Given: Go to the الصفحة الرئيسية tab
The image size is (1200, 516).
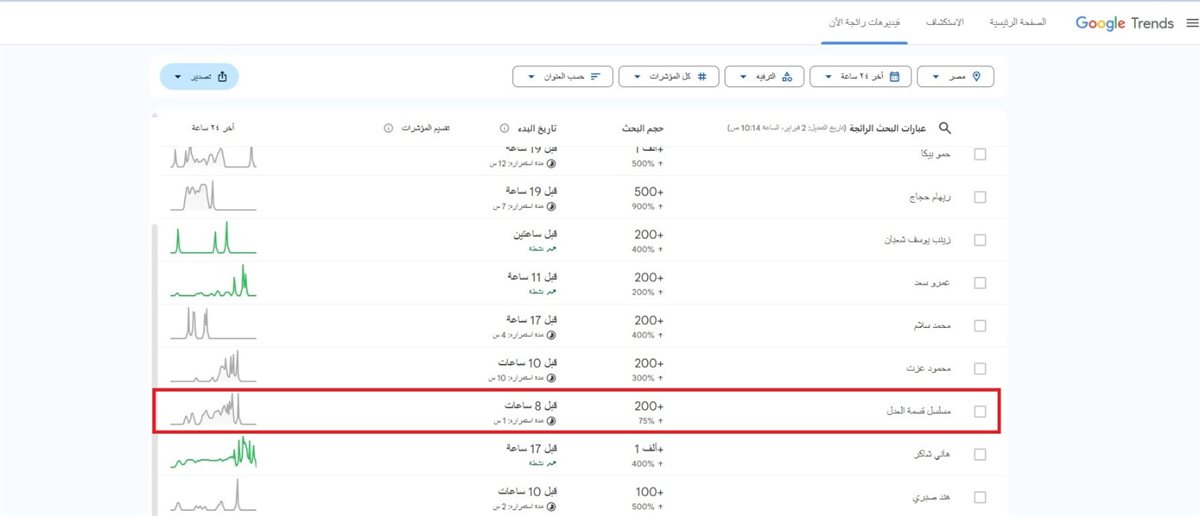Looking at the screenshot, I should pyautogui.click(x=1017, y=22).
